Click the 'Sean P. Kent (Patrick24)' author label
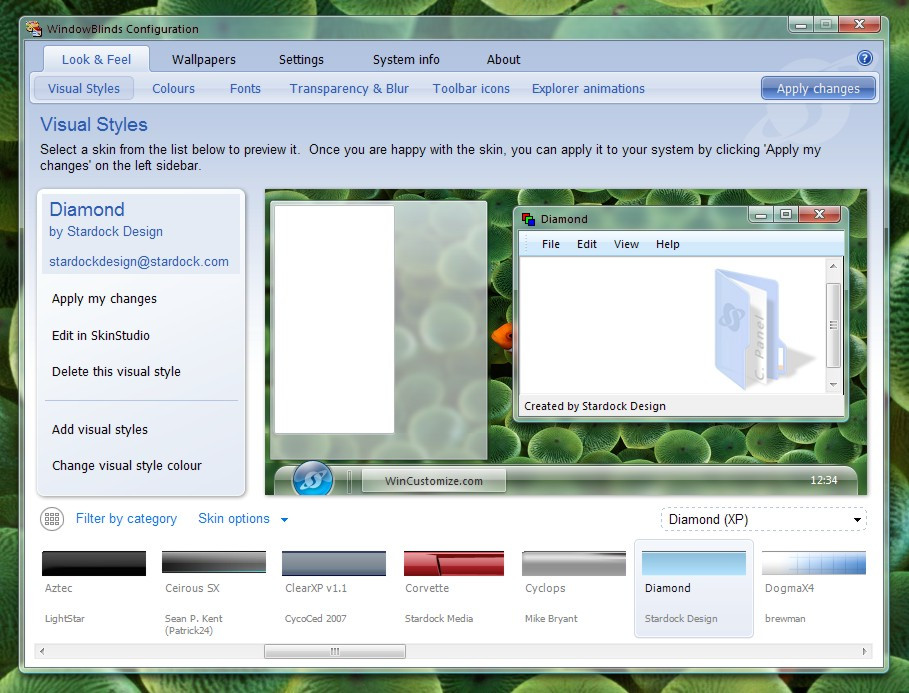Screen dimensions: 909x693 click(x=193, y=624)
